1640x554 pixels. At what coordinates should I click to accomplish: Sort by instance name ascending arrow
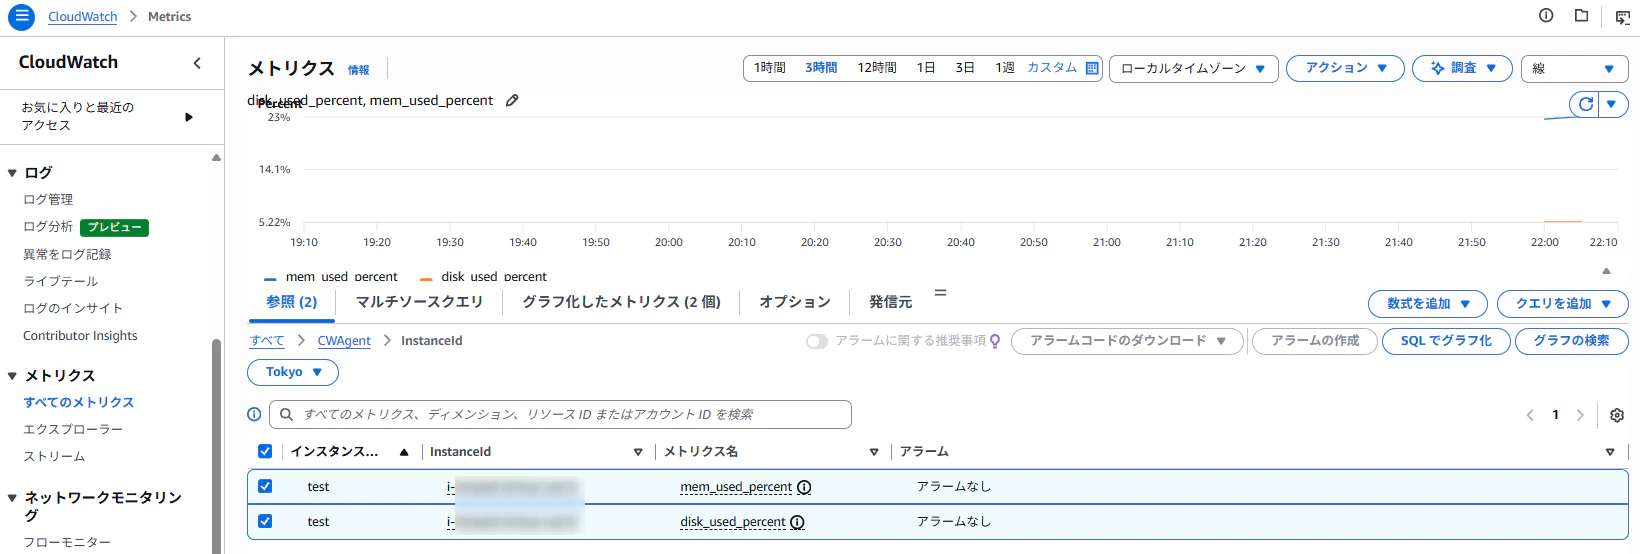click(404, 452)
